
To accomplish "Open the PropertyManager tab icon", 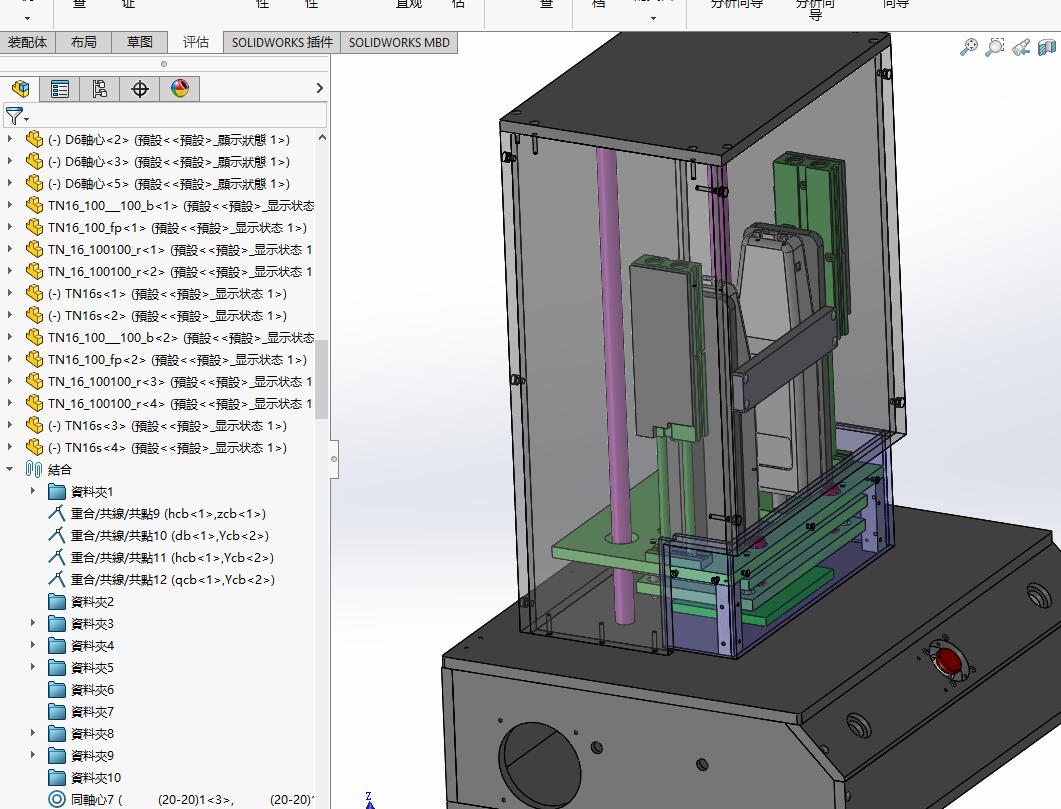I will (60, 89).
